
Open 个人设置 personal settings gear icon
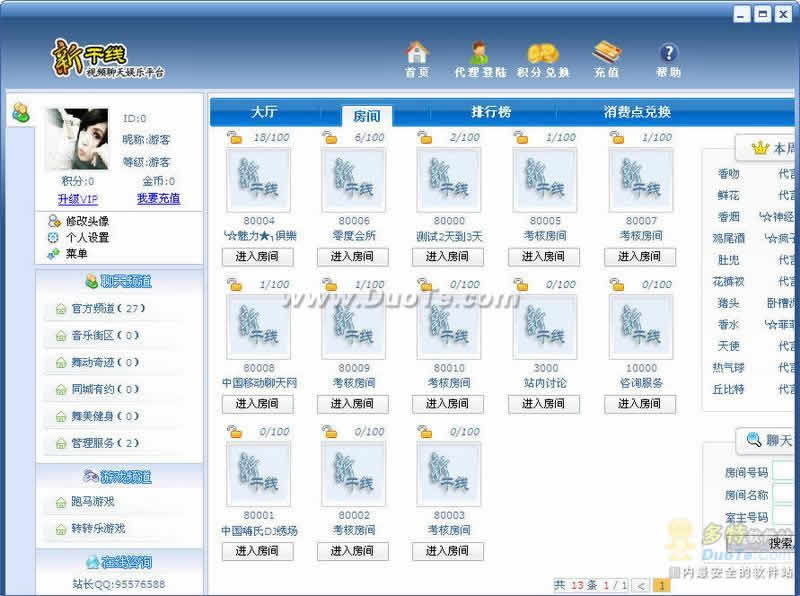click(54, 238)
